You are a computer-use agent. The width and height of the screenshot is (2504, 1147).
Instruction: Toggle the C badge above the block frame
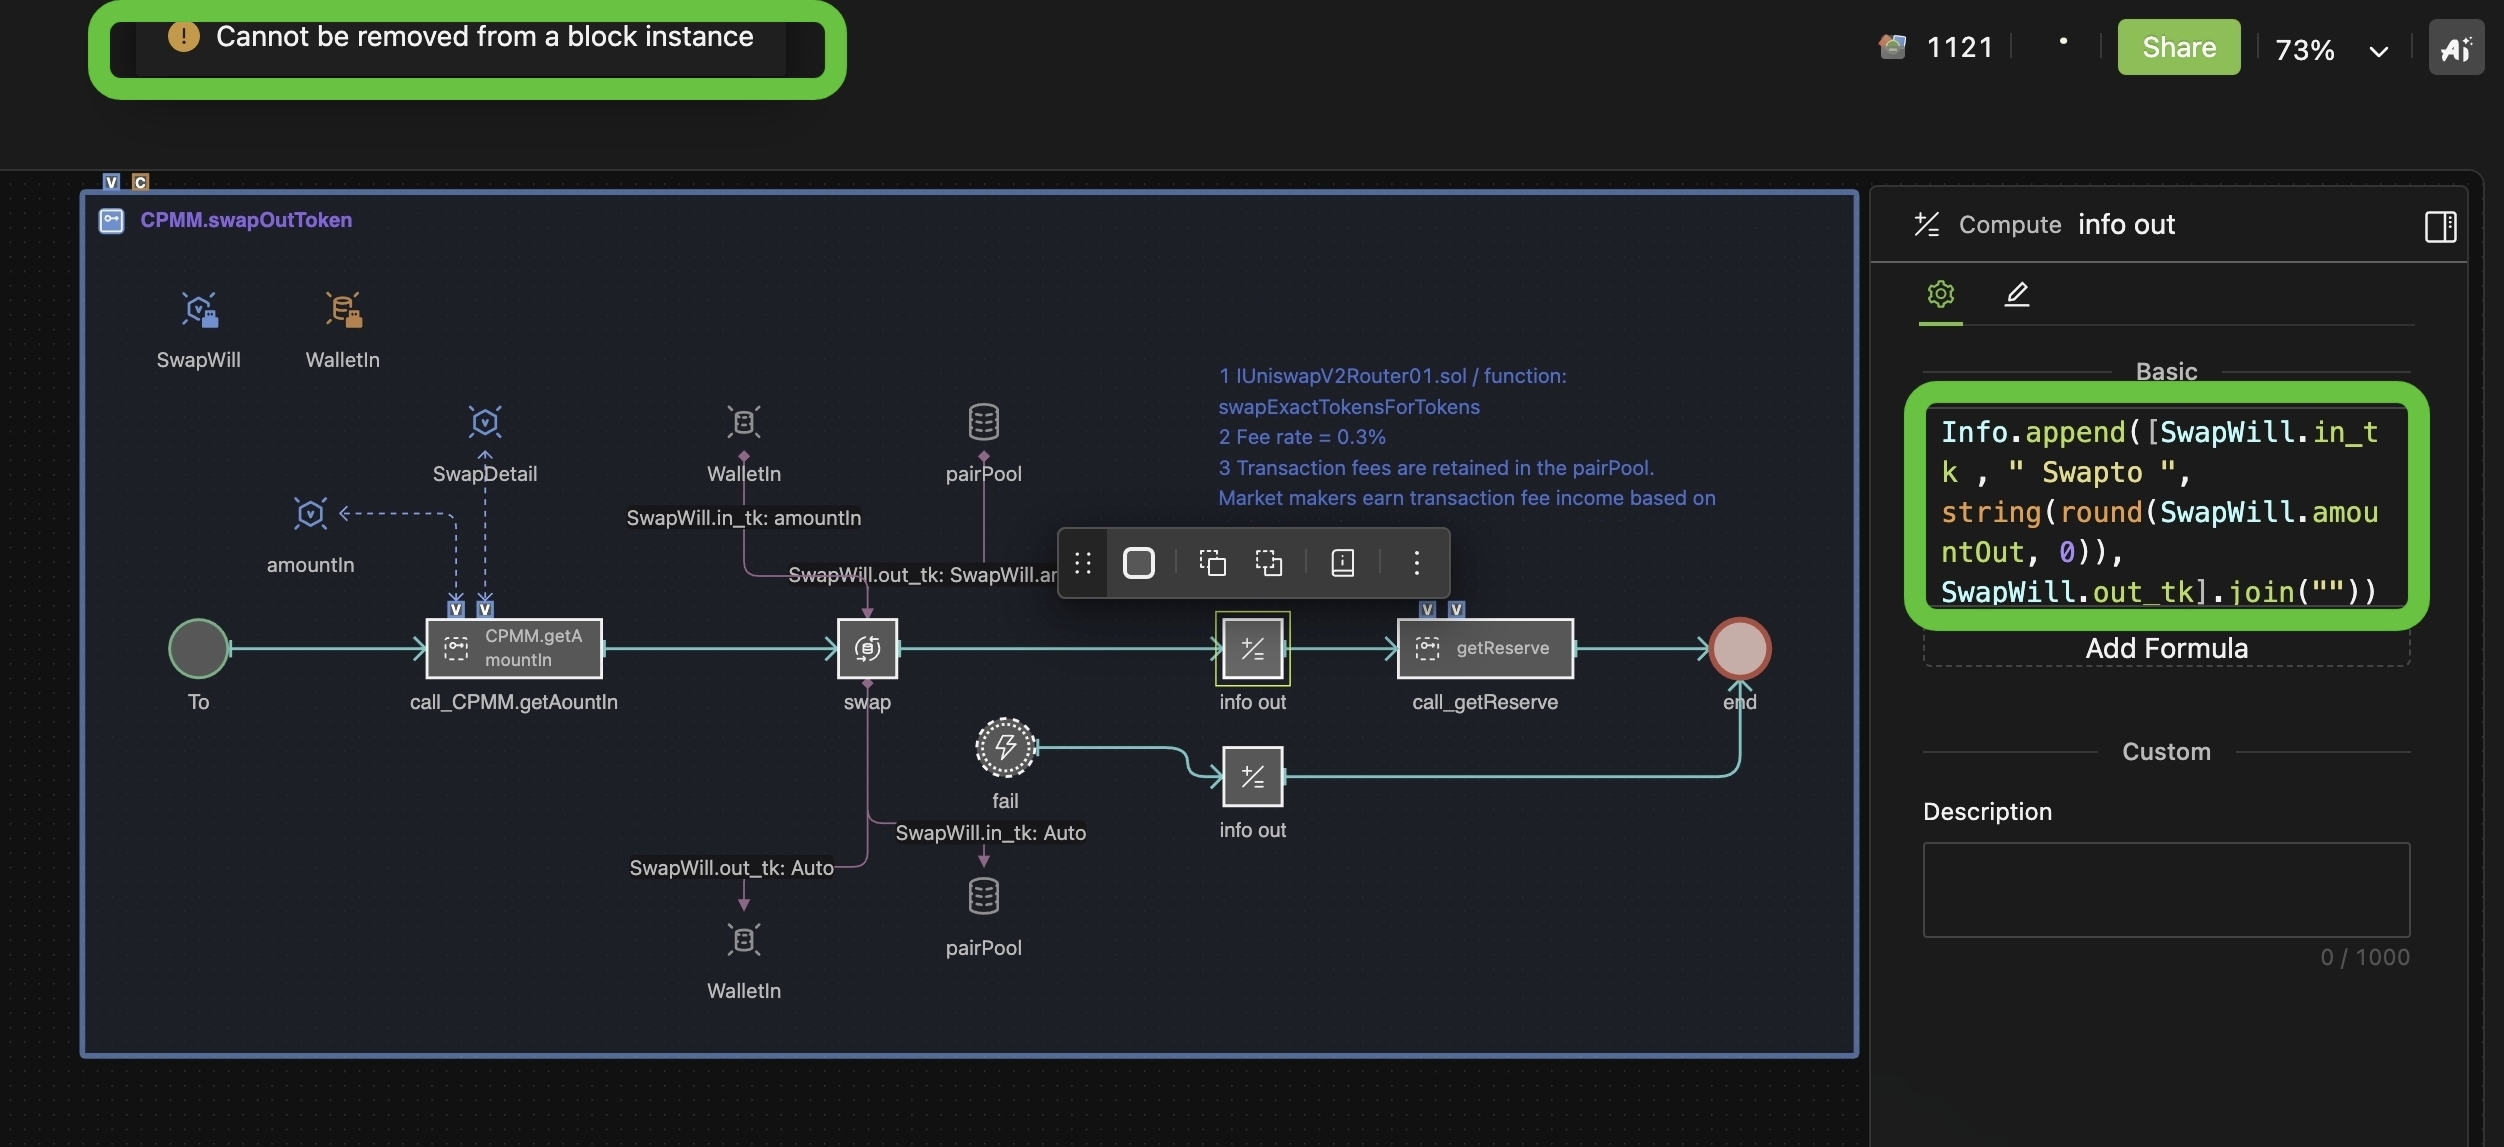click(x=140, y=182)
